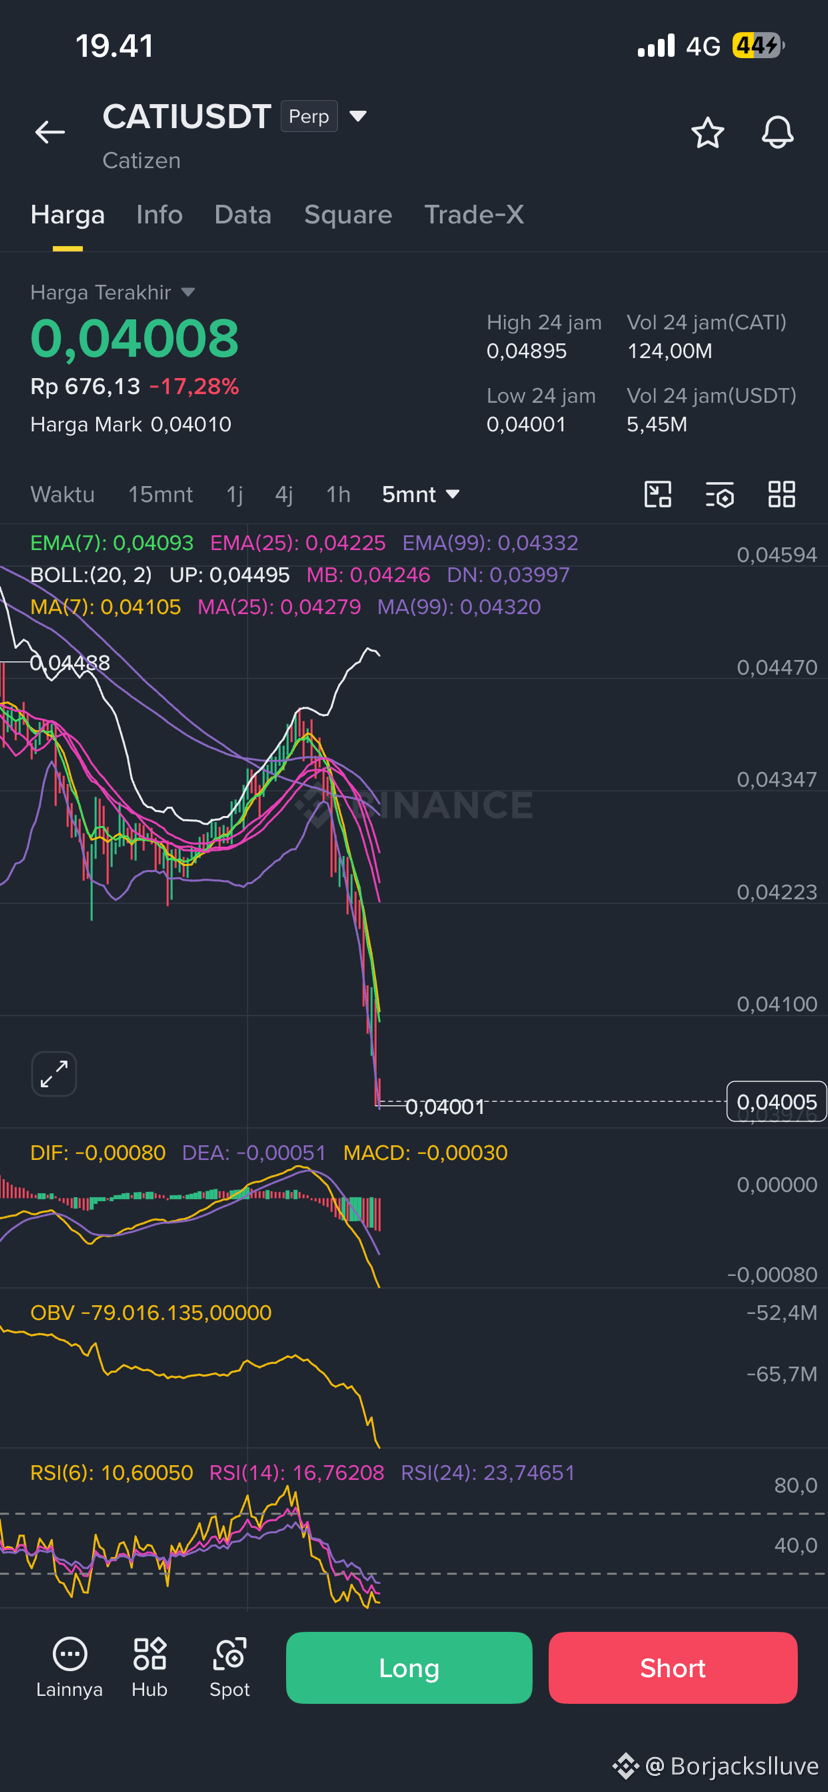The image size is (828, 1792).
Task: Select 15mnt timeframe
Action: [x=160, y=494]
